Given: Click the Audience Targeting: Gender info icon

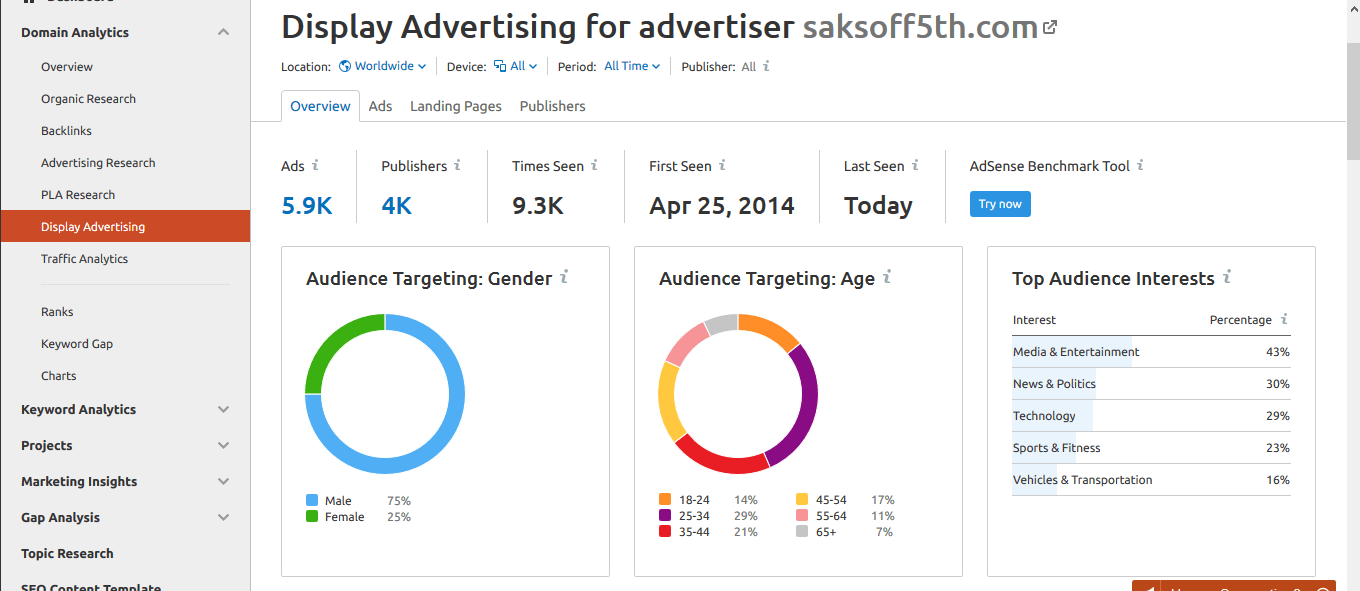Looking at the screenshot, I should click(563, 277).
